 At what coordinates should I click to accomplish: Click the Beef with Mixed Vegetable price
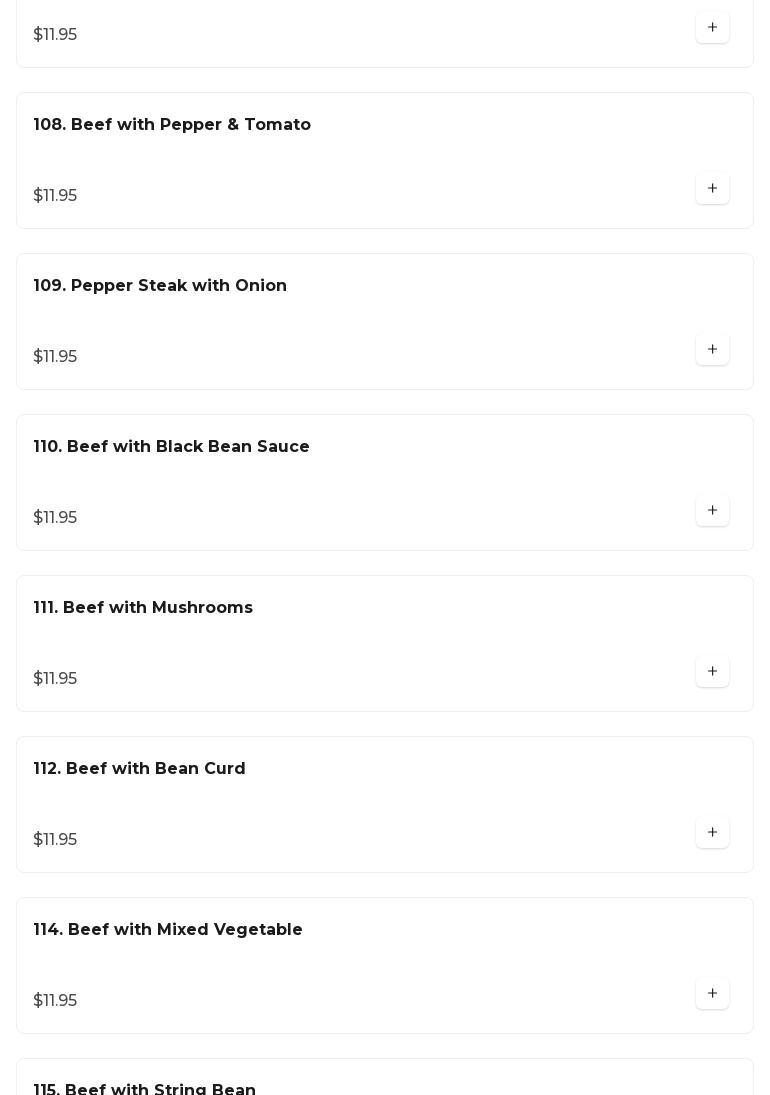(55, 1001)
